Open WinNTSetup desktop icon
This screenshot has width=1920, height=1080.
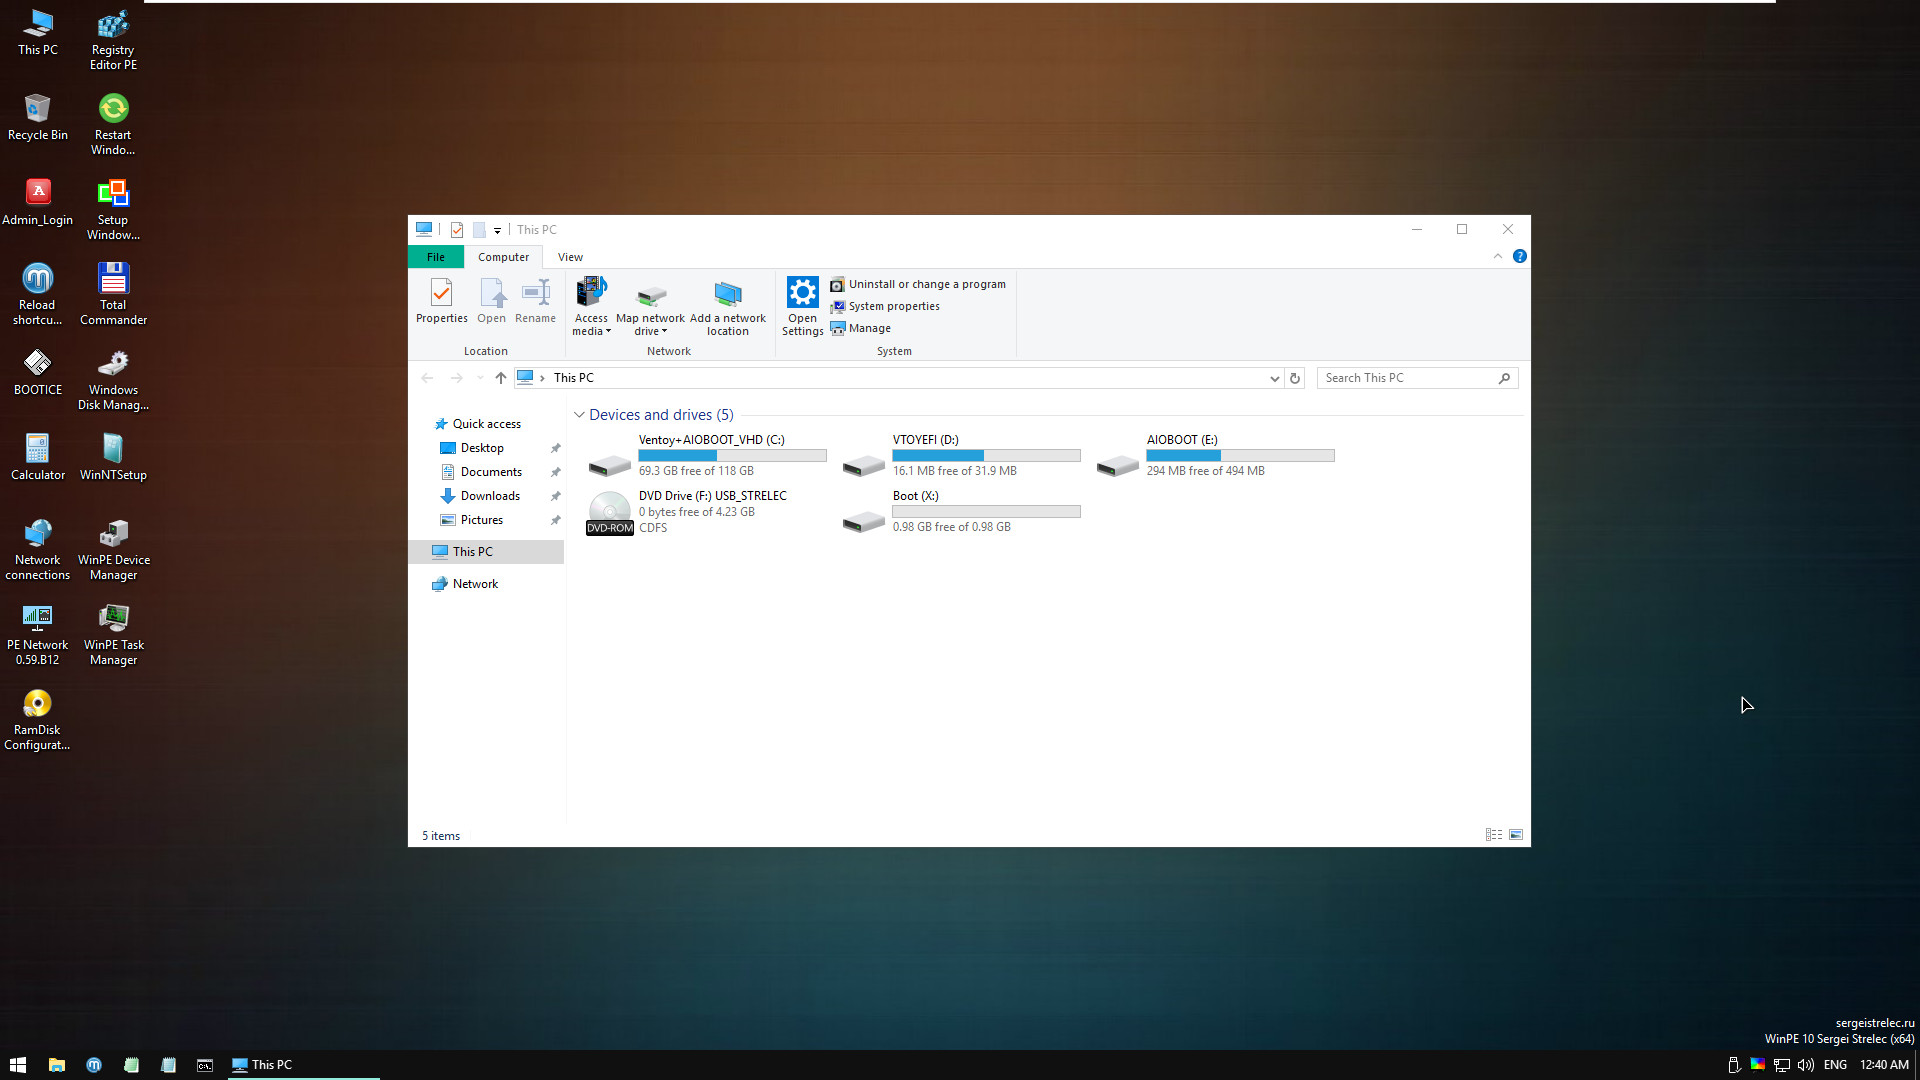pos(113,457)
